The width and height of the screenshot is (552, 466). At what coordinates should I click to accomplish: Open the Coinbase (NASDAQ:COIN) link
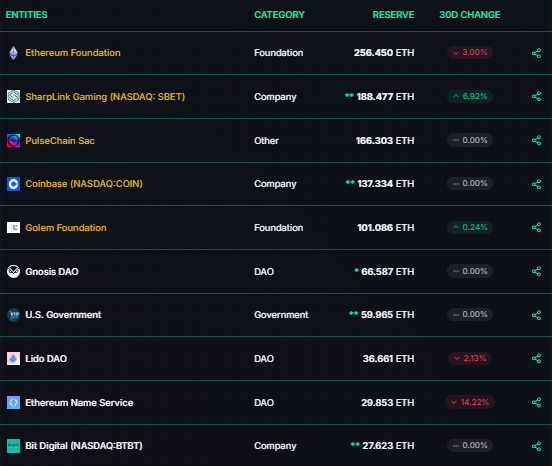[x=84, y=184]
